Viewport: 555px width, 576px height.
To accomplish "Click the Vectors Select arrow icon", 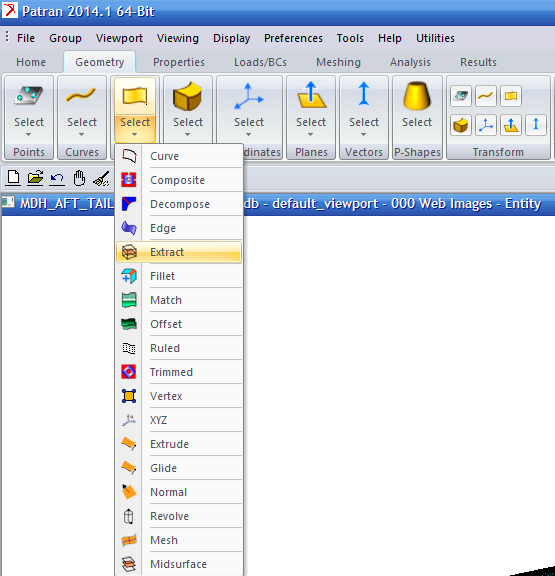I will click(364, 94).
